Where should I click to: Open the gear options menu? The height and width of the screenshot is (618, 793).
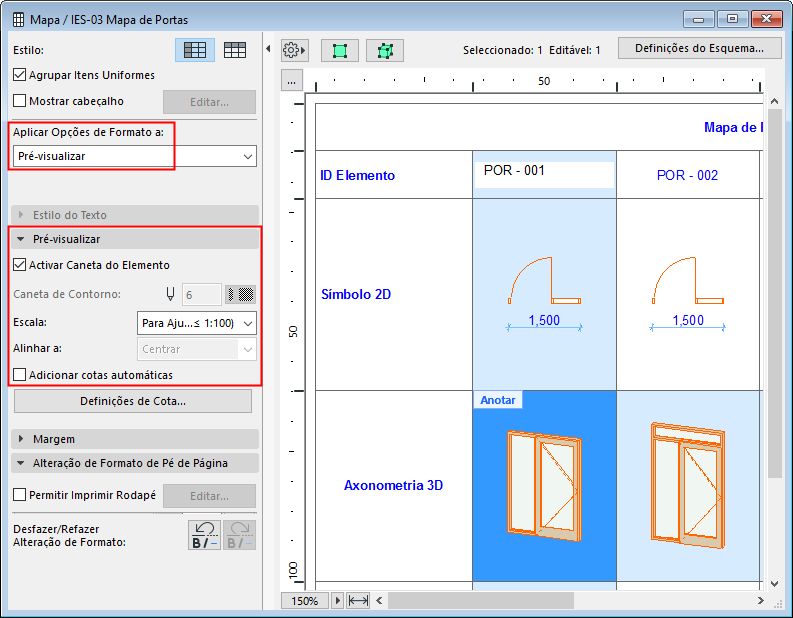pyautogui.click(x=294, y=51)
